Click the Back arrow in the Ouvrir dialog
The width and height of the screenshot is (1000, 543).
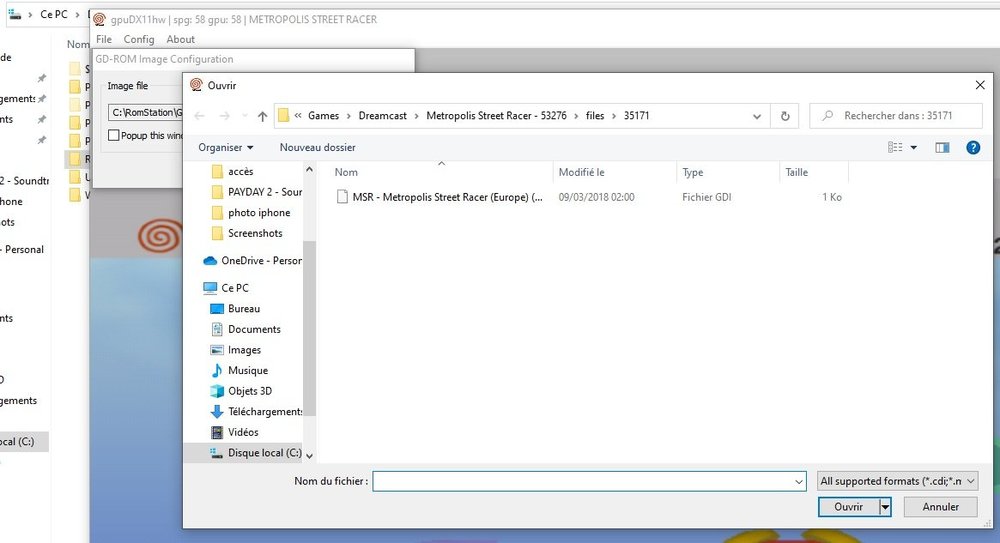pyautogui.click(x=200, y=116)
